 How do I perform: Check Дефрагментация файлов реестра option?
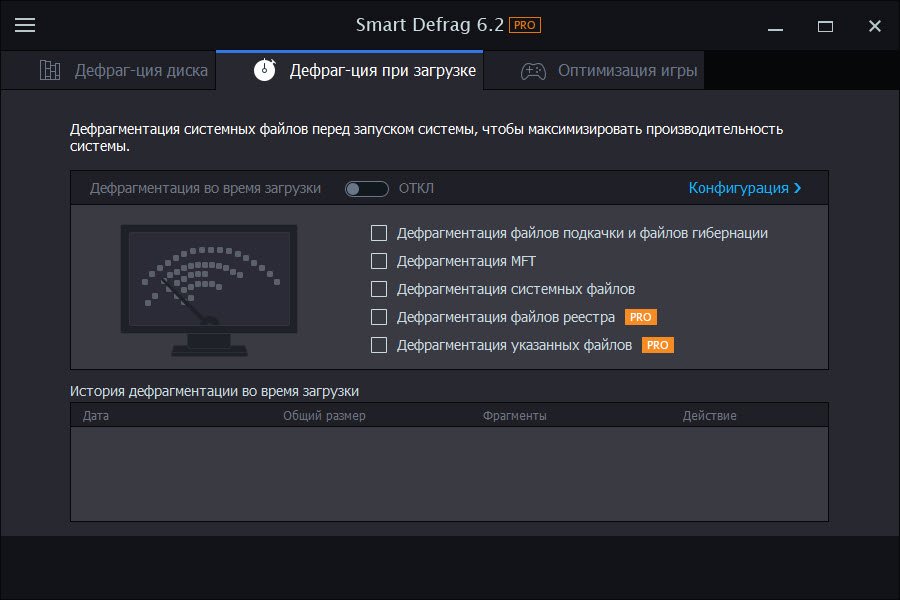(x=379, y=317)
